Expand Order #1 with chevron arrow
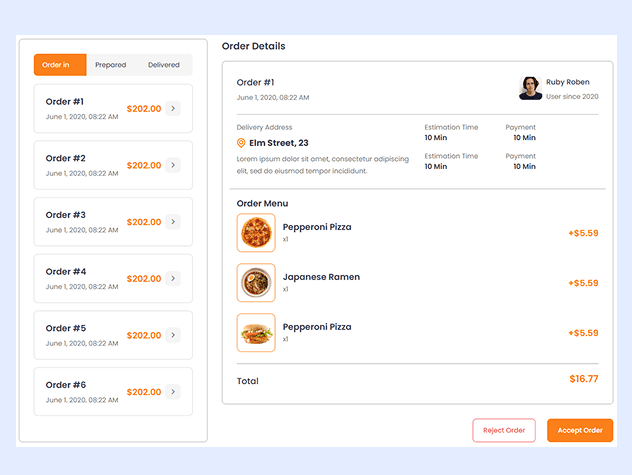The width and height of the screenshot is (632, 475). tap(173, 108)
